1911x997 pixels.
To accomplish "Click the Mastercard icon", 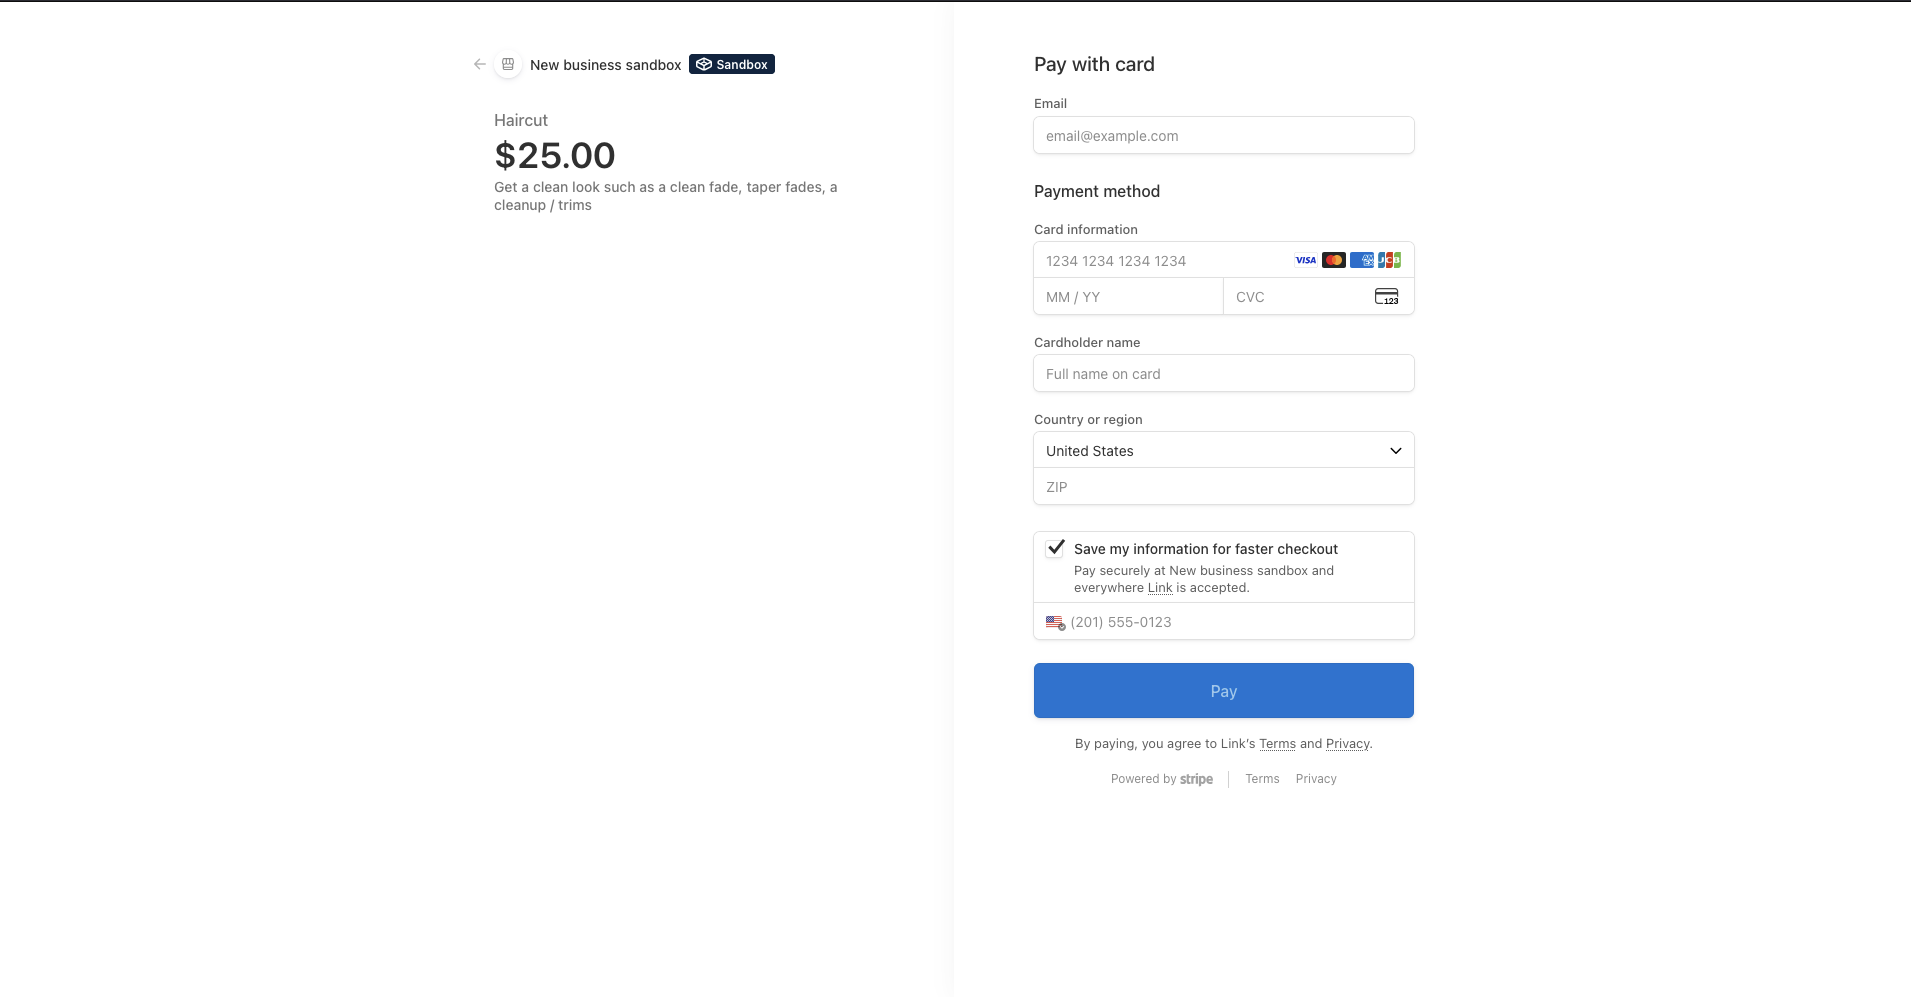I will (x=1333, y=260).
